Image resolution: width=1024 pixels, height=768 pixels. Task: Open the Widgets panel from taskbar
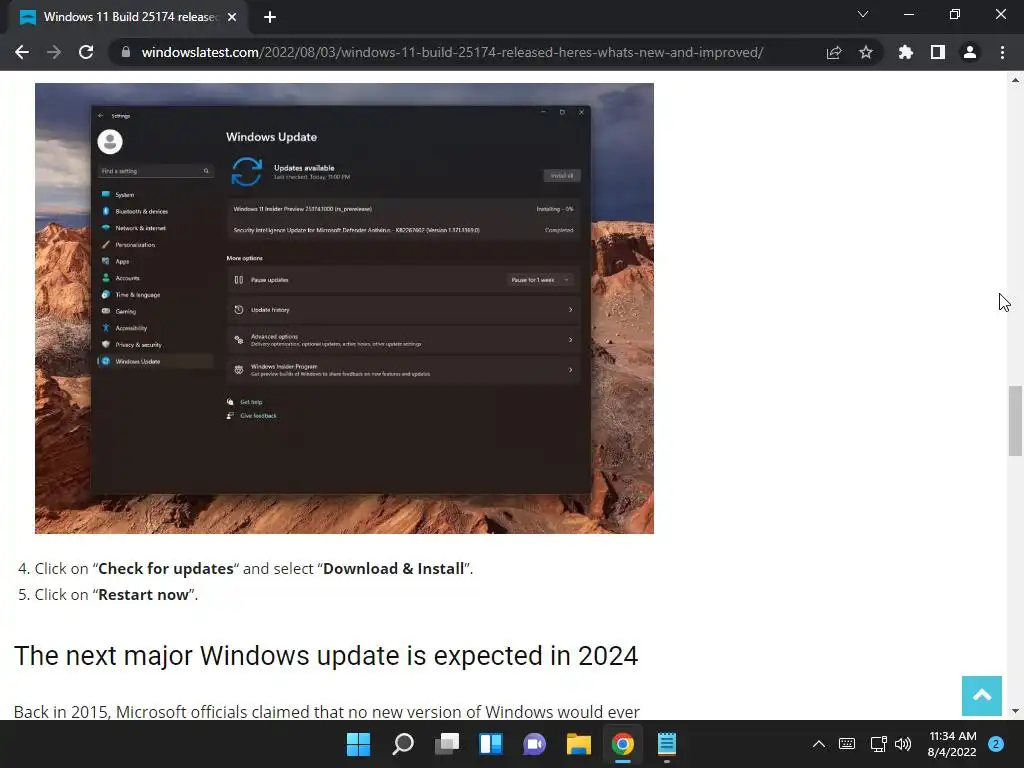click(490, 744)
